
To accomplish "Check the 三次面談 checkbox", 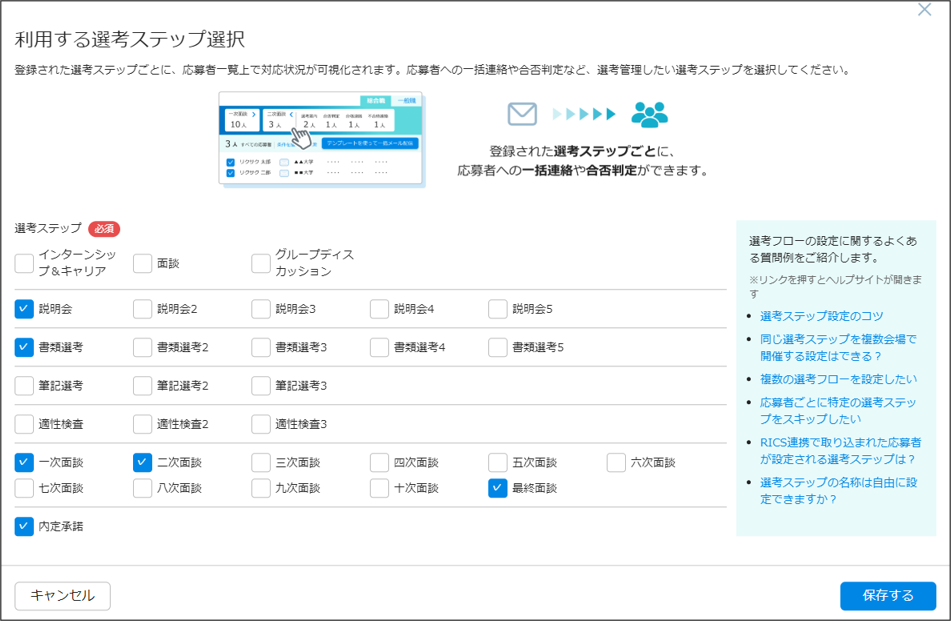I will [x=261, y=462].
